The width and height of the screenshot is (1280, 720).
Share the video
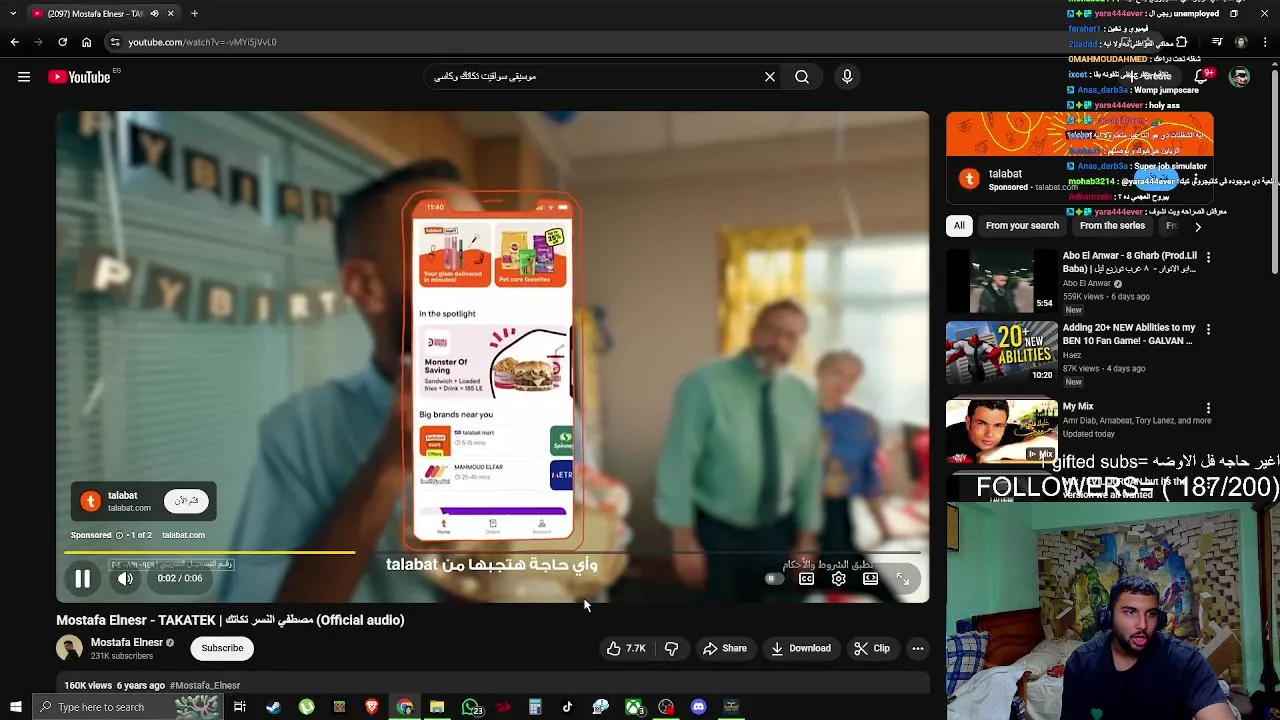(x=725, y=648)
